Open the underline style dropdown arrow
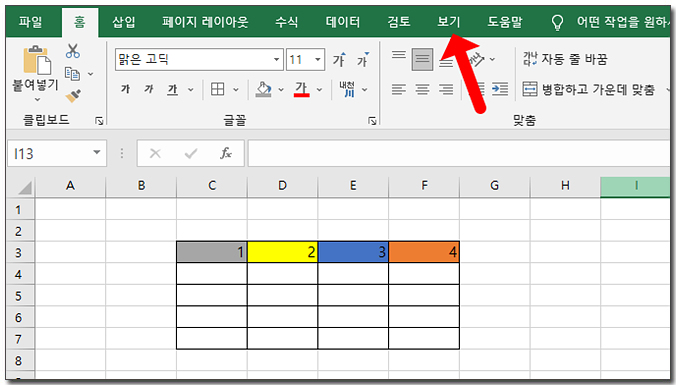The width and height of the screenshot is (676, 385). click(x=191, y=90)
